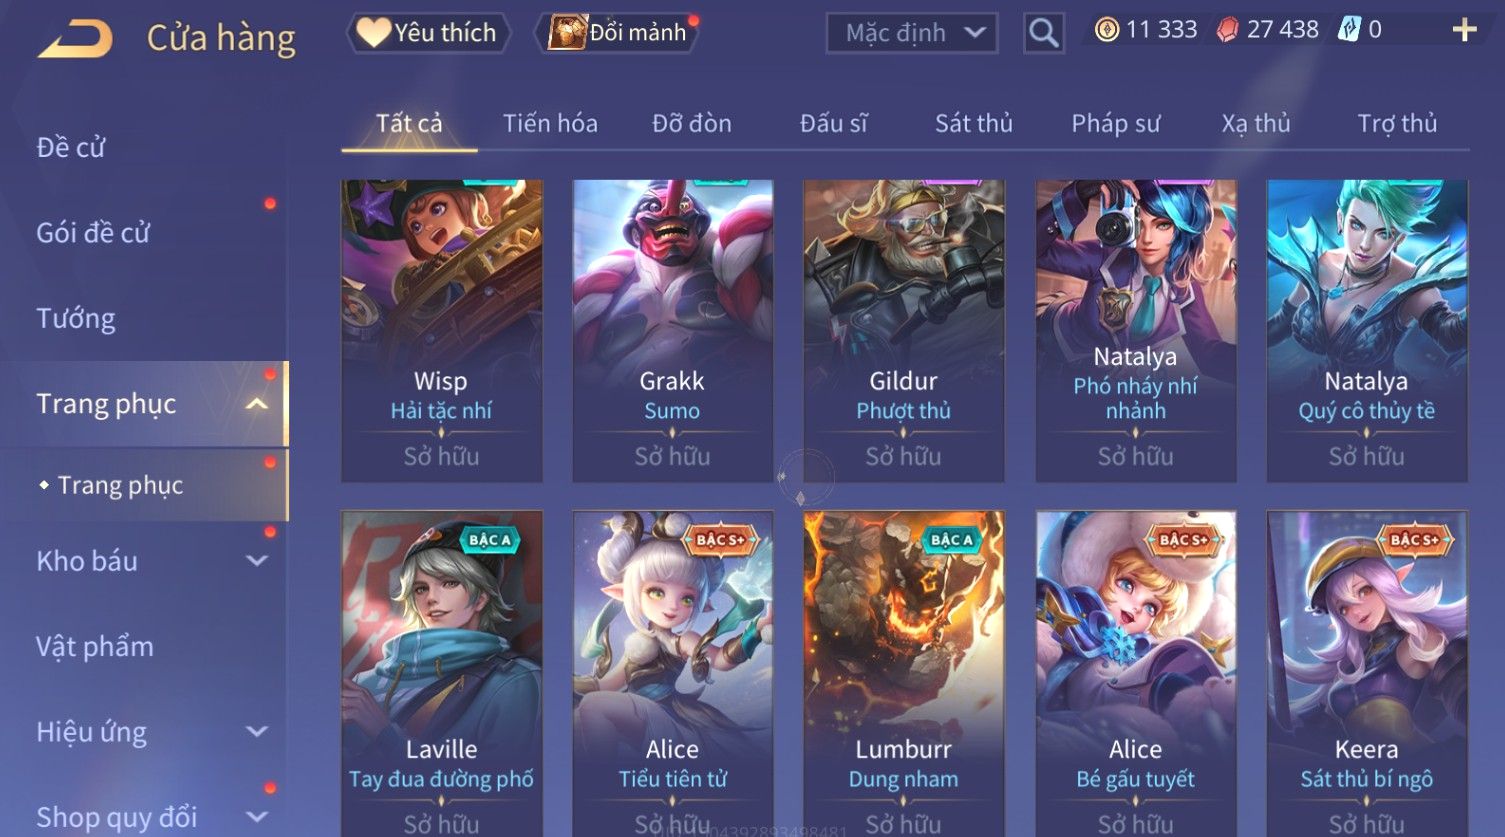Image resolution: width=1505 pixels, height=837 pixels.
Task: Select the Pháp sư tab
Action: (1115, 123)
